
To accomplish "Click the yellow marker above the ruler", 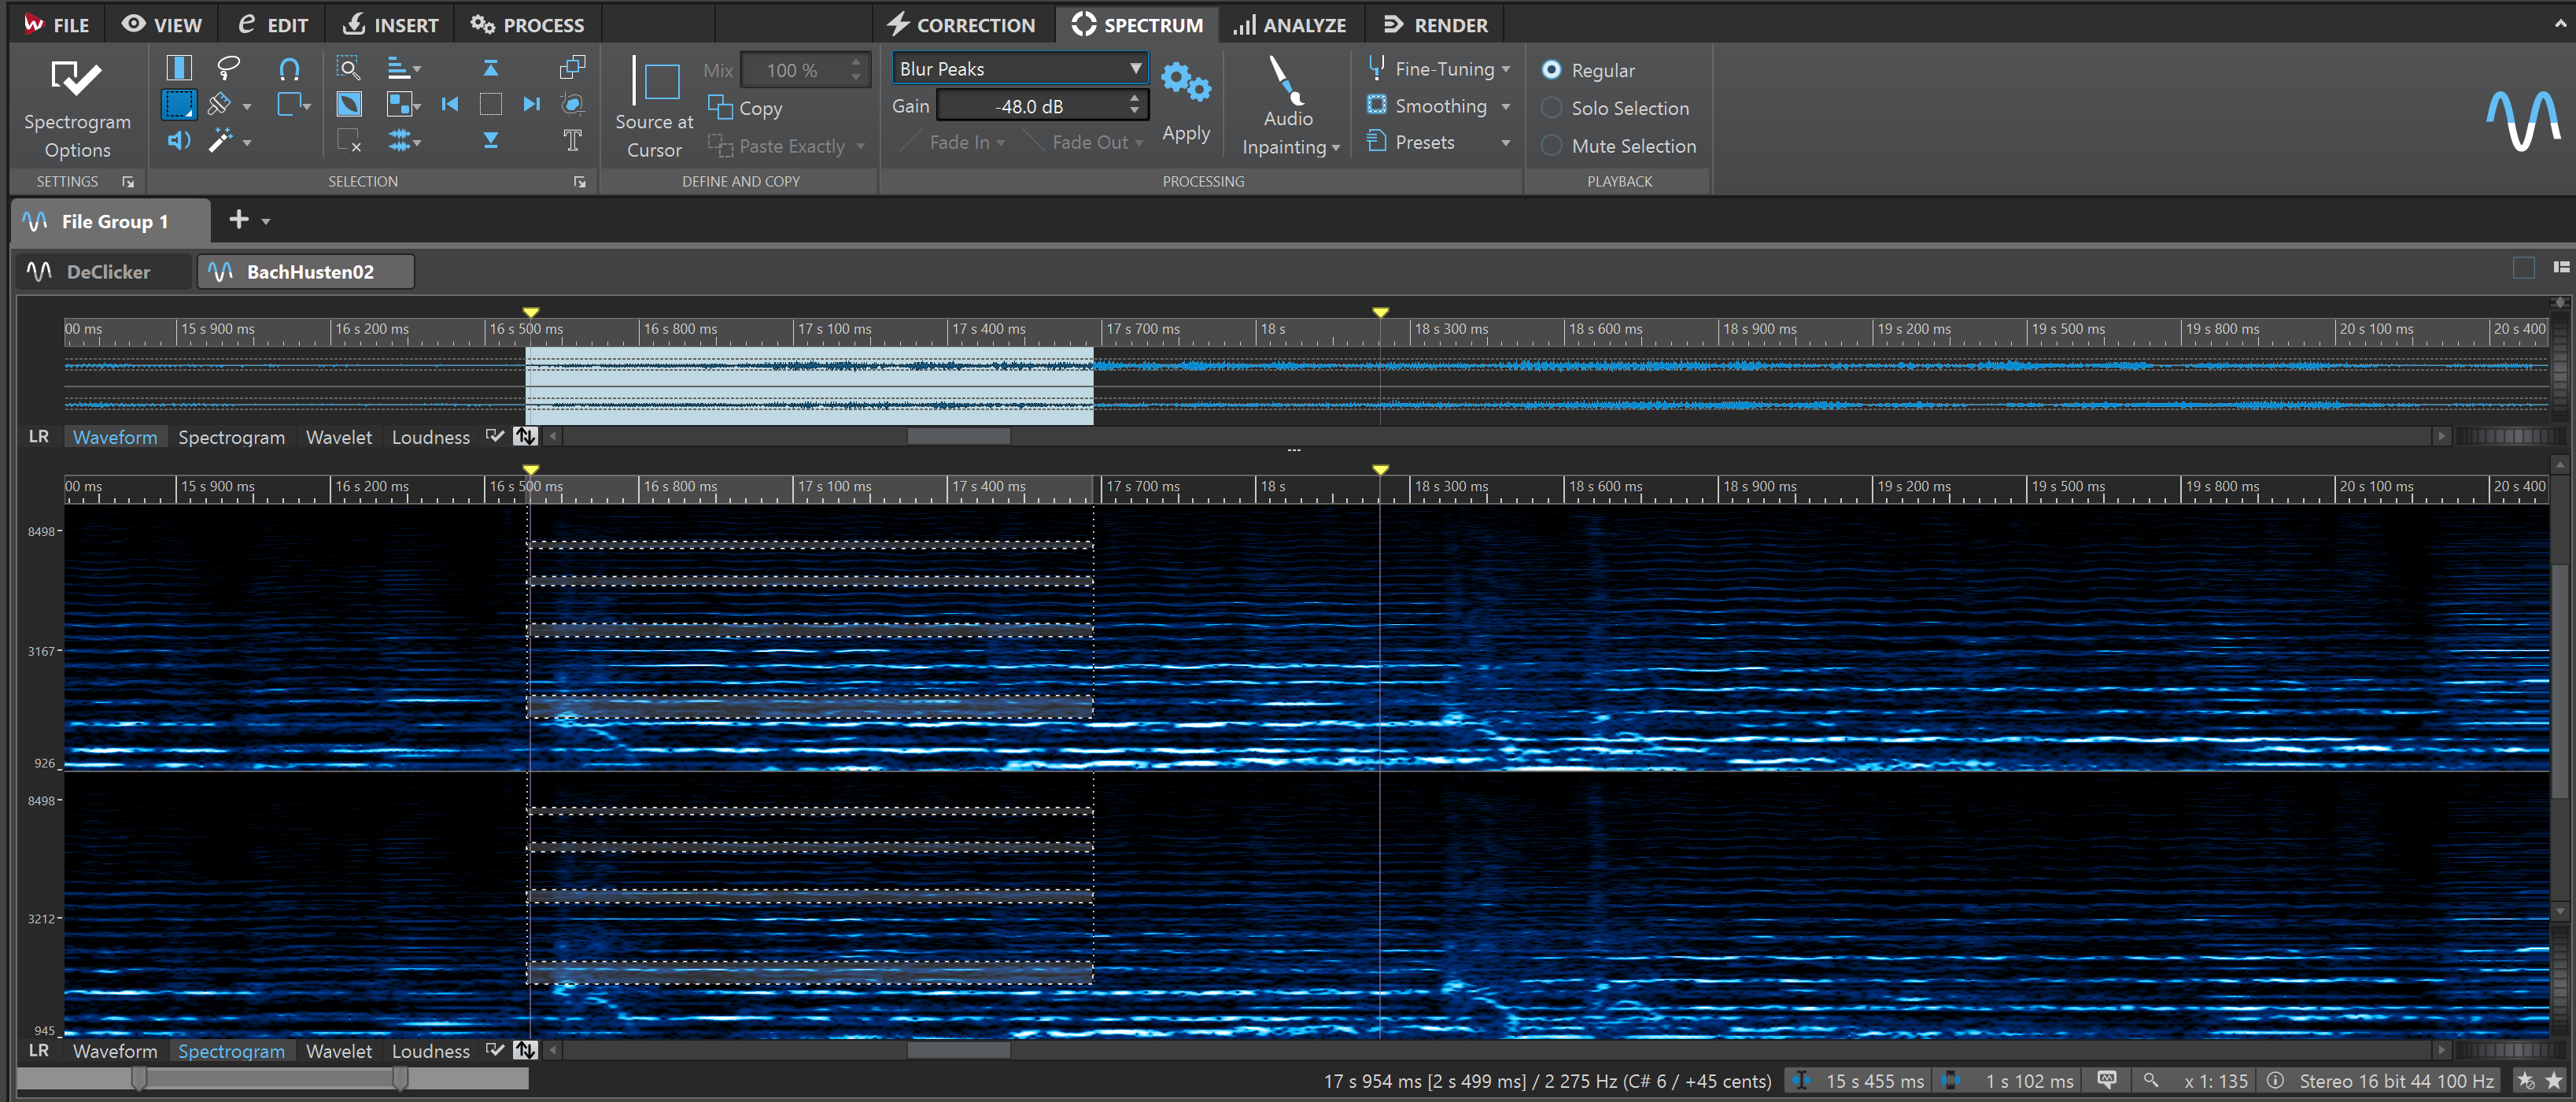I will 530,312.
